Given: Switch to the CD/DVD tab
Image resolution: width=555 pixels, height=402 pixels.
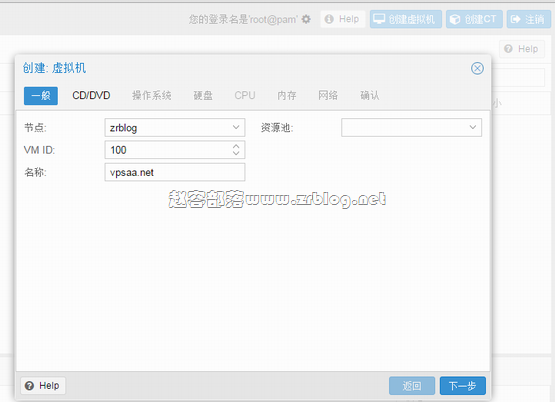Looking at the screenshot, I should (x=91, y=96).
